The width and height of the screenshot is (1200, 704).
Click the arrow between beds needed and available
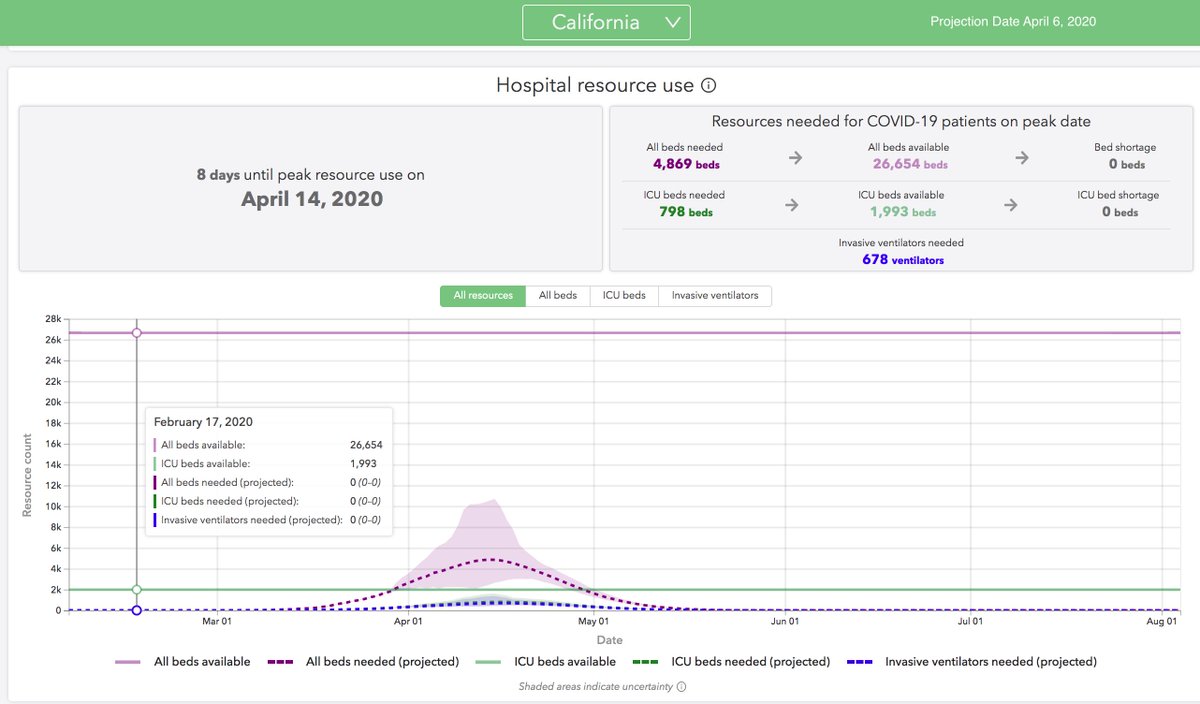(x=796, y=158)
